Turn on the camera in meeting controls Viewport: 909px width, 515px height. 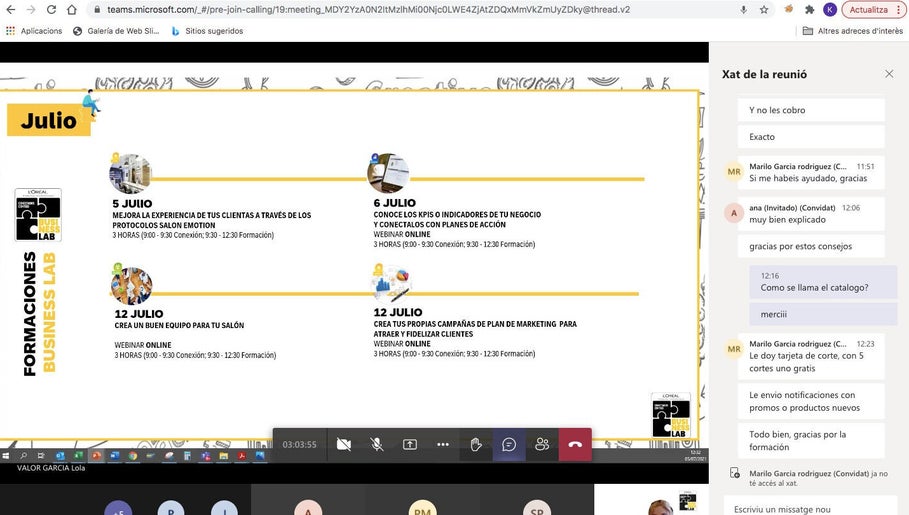click(344, 444)
